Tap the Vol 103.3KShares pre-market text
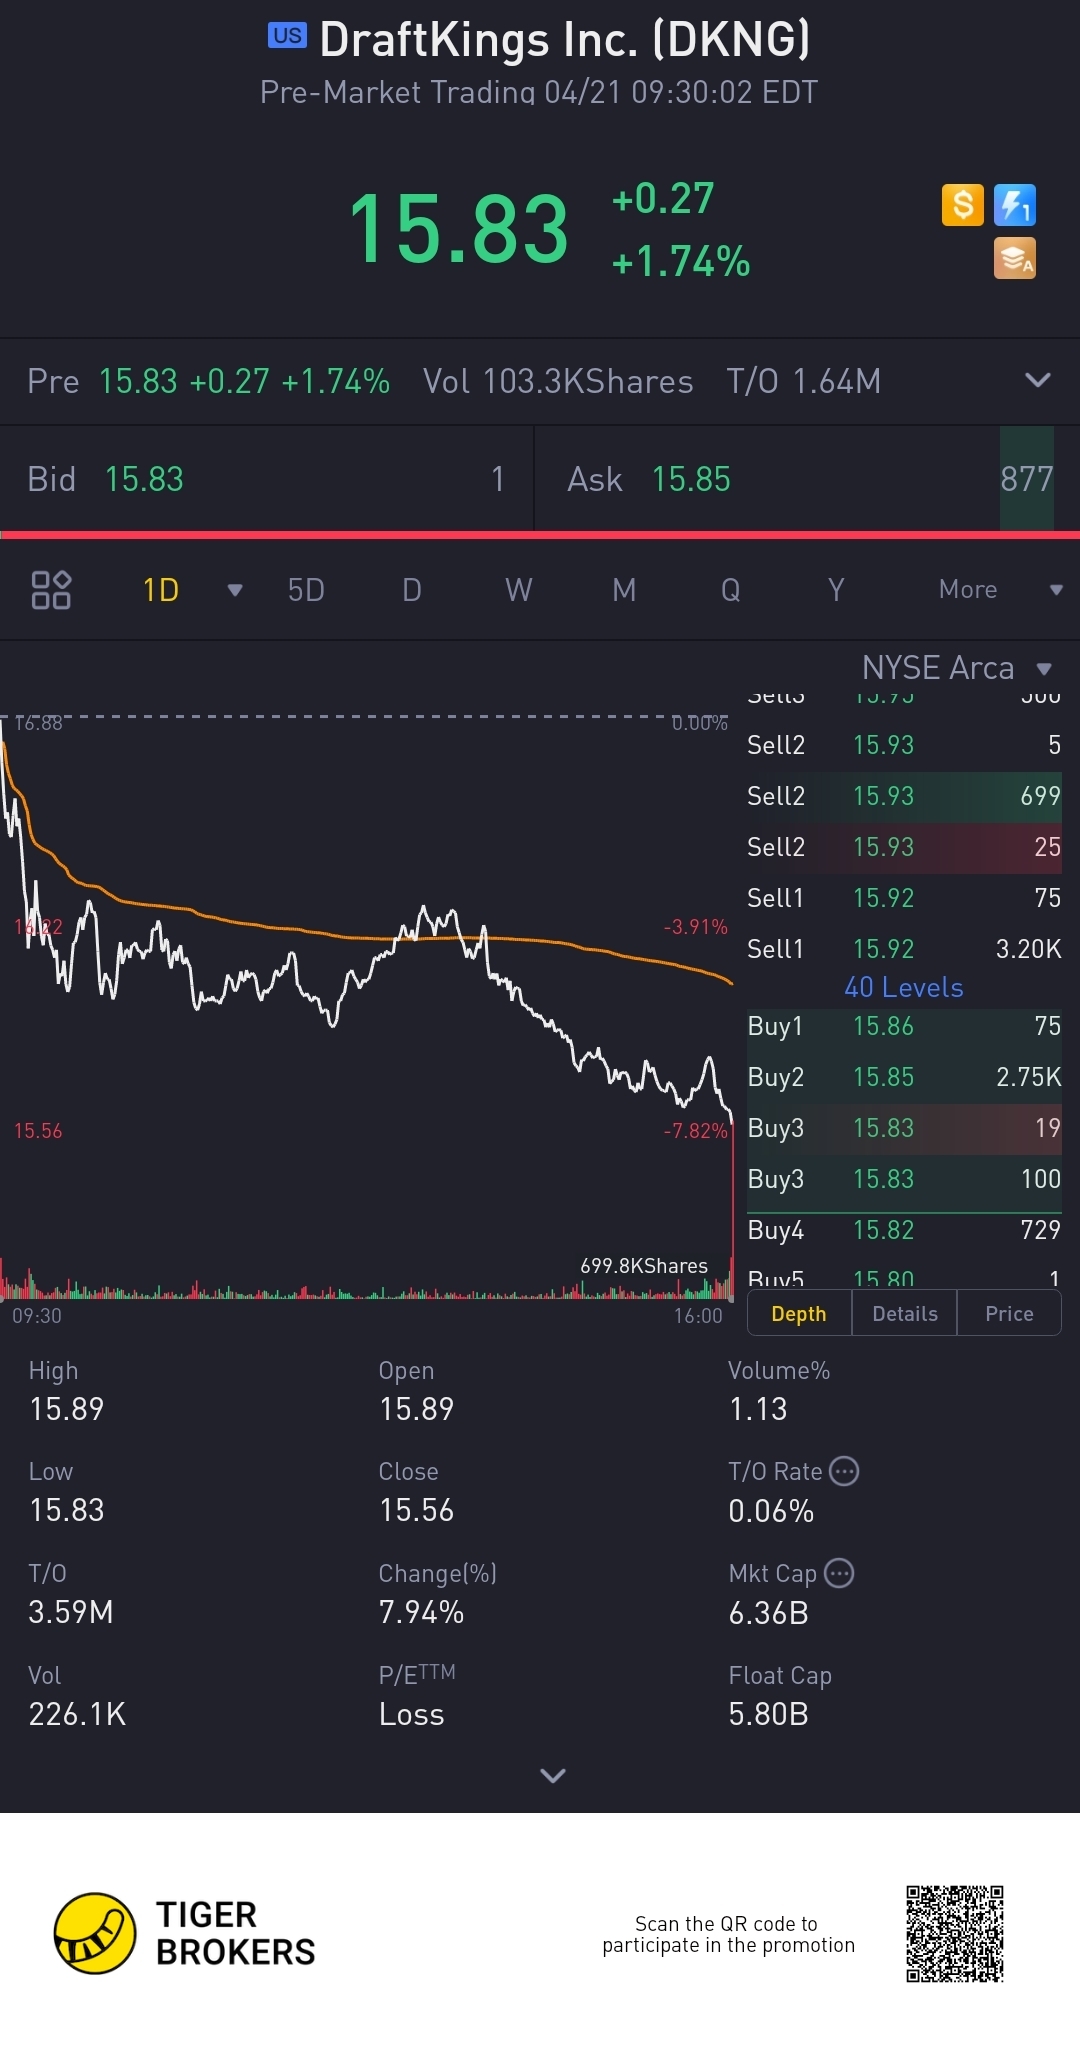The height and width of the screenshot is (2055, 1080). [558, 381]
